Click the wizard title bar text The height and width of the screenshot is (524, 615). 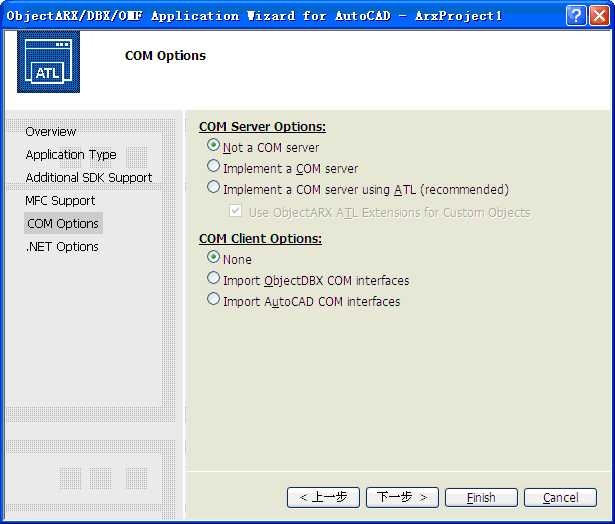click(x=254, y=16)
